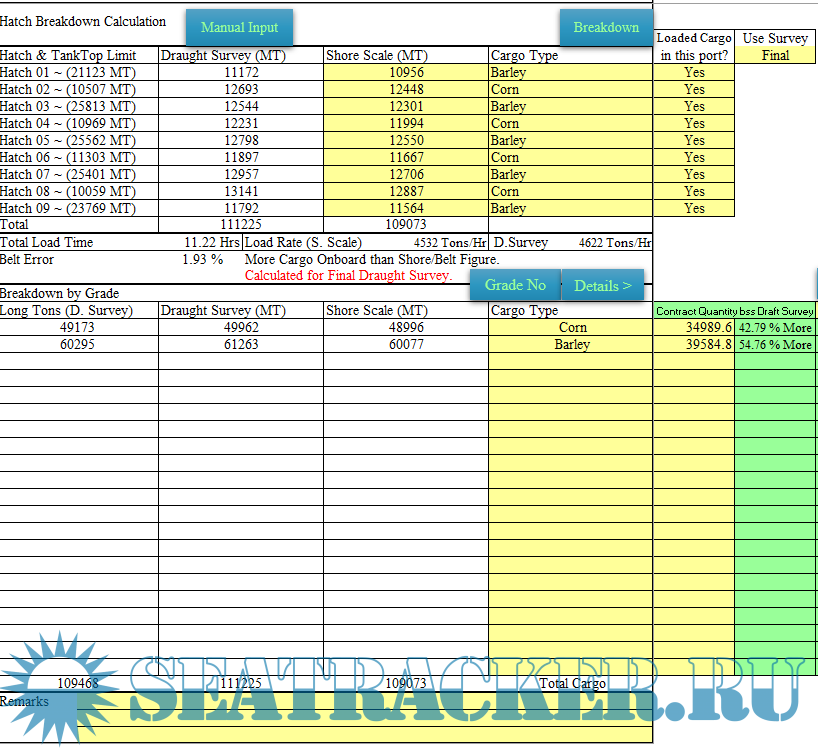
Task: Click the Manual Input button
Action: [239, 27]
